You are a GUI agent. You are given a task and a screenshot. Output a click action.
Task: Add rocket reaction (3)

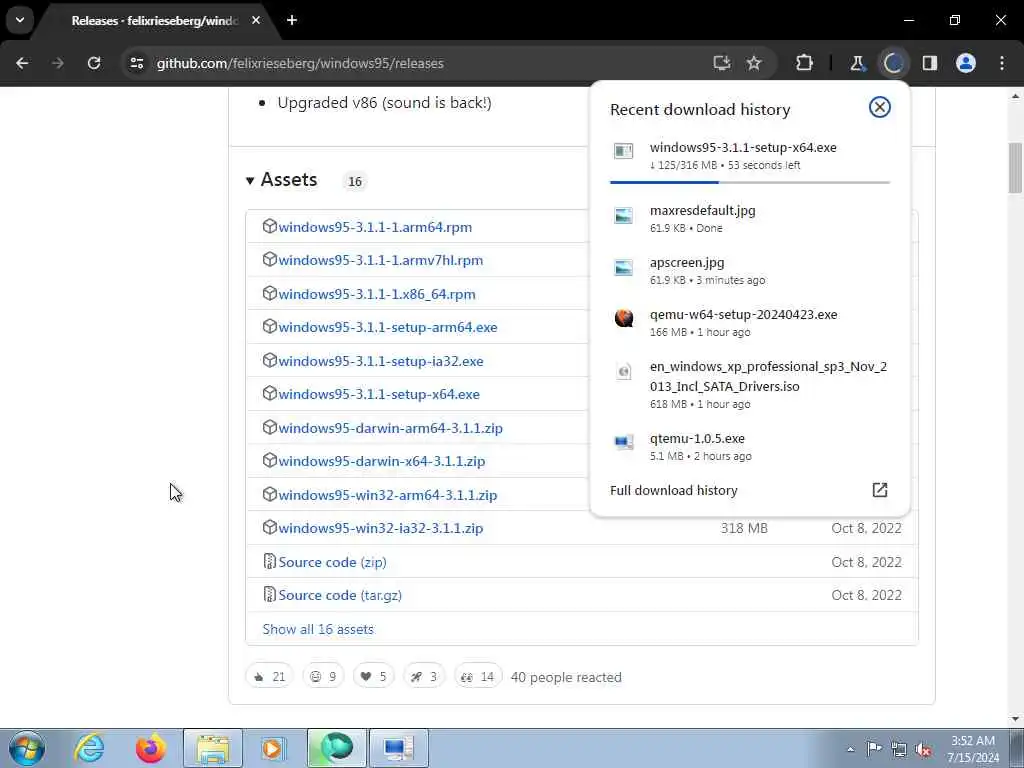point(424,677)
